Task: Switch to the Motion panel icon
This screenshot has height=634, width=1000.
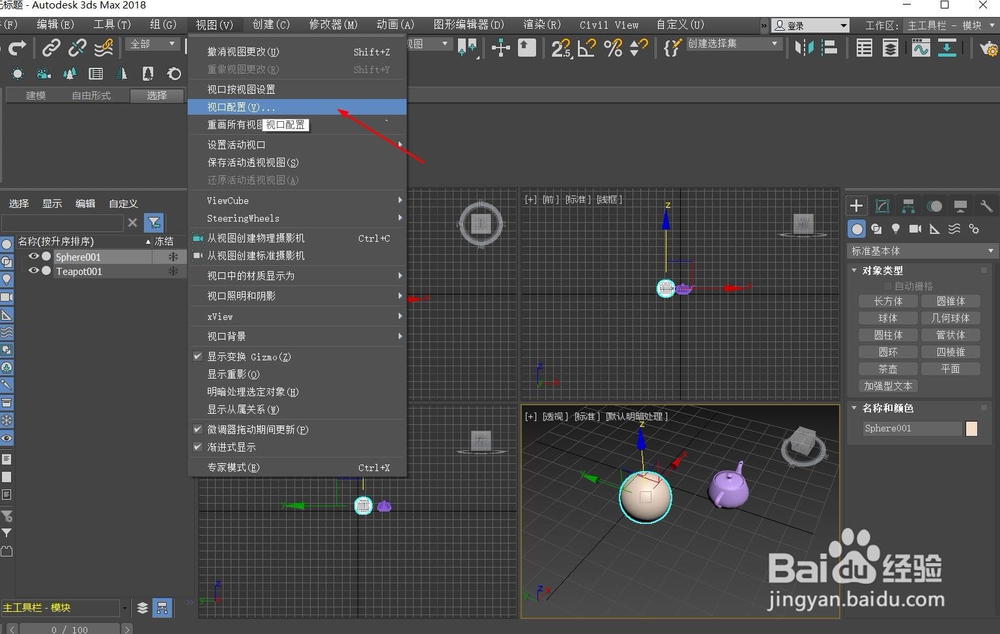Action: (934, 206)
